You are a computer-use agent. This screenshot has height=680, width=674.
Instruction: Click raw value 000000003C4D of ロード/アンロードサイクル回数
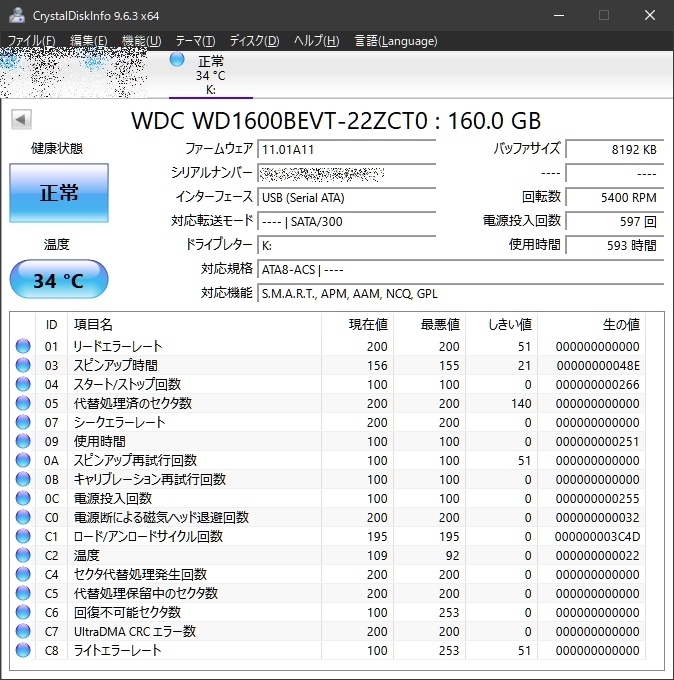[598, 536]
